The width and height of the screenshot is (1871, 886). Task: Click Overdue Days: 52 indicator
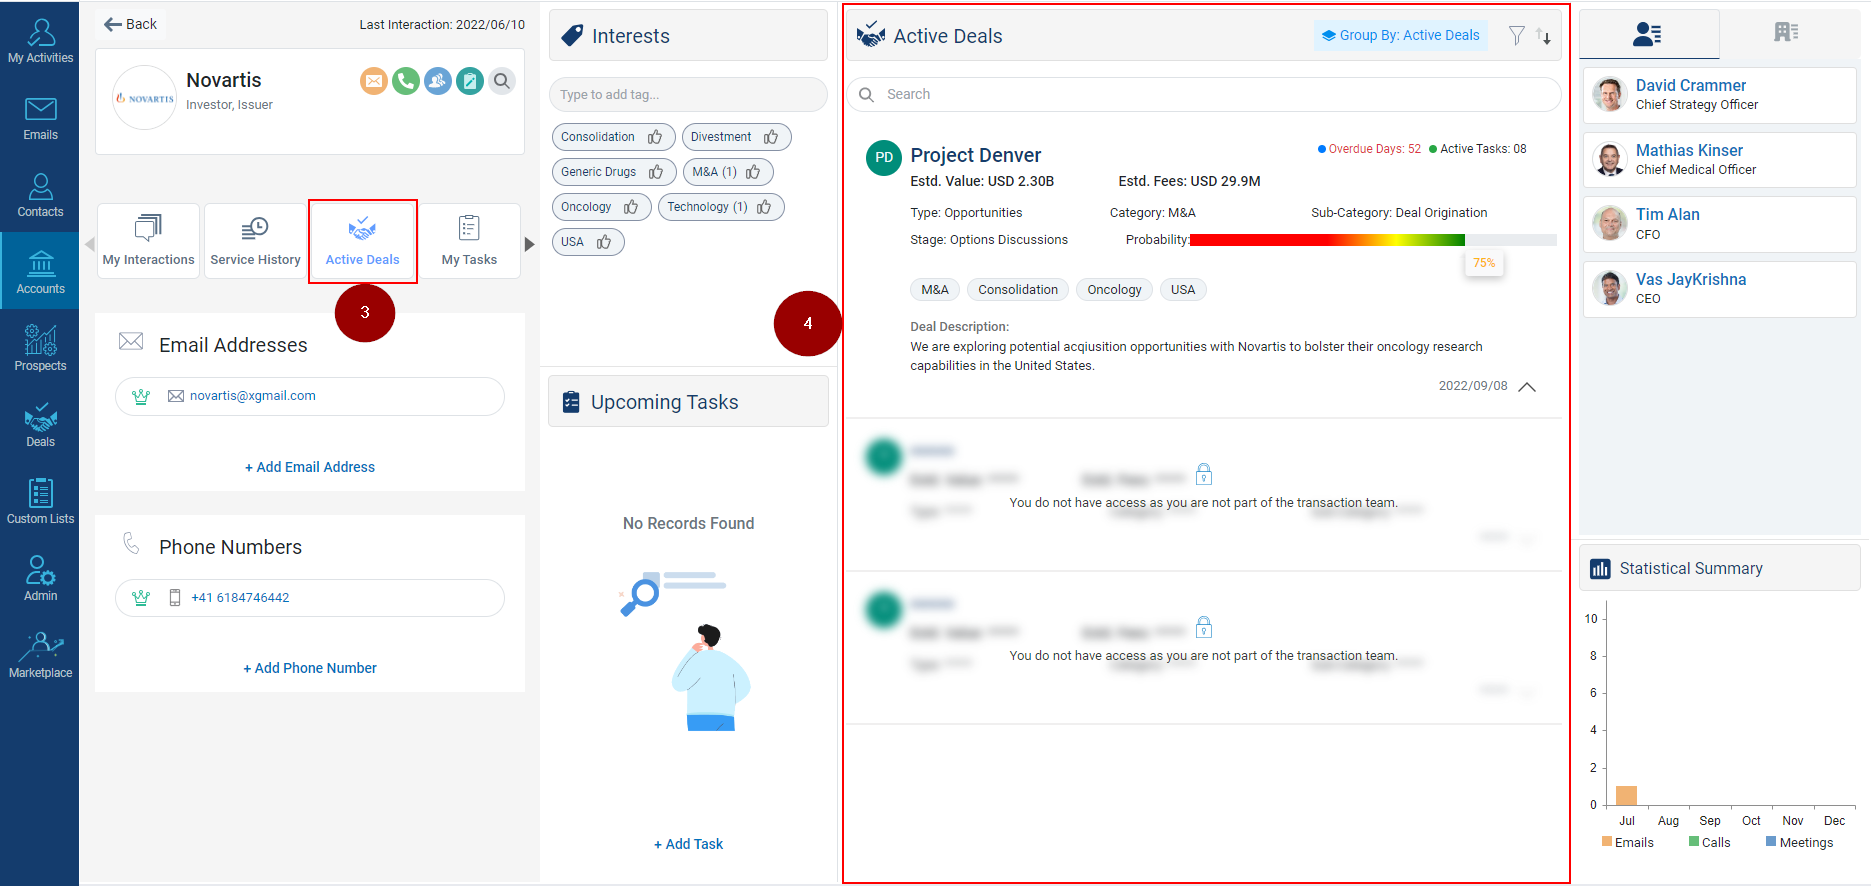click(x=1369, y=149)
